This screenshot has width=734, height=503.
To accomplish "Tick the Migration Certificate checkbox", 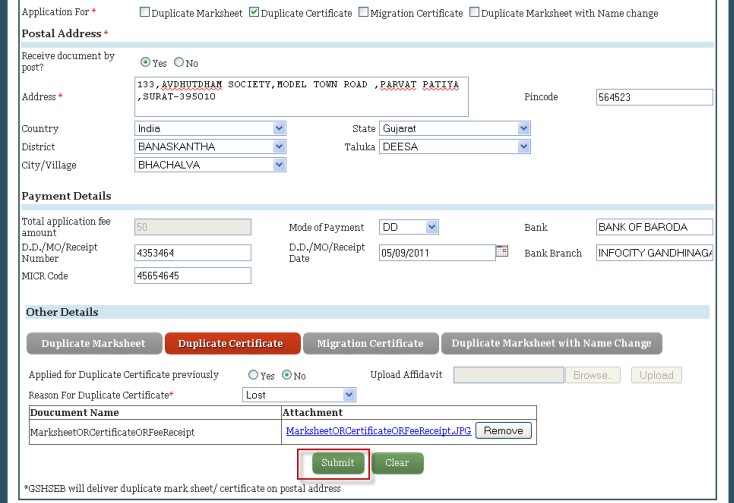I will 363,13.
